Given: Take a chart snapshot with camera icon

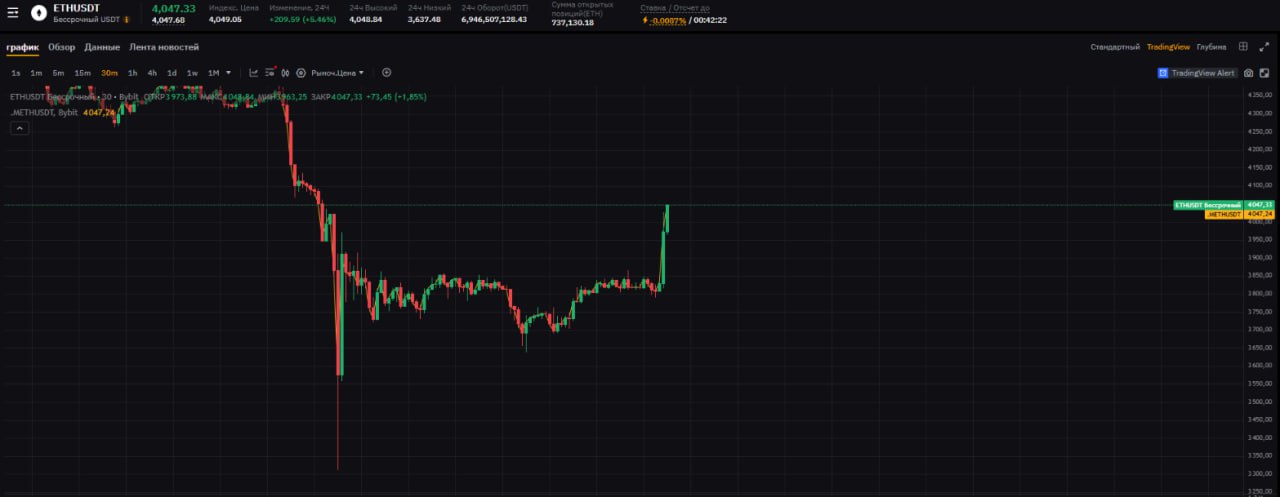Looking at the screenshot, I should coord(1248,73).
